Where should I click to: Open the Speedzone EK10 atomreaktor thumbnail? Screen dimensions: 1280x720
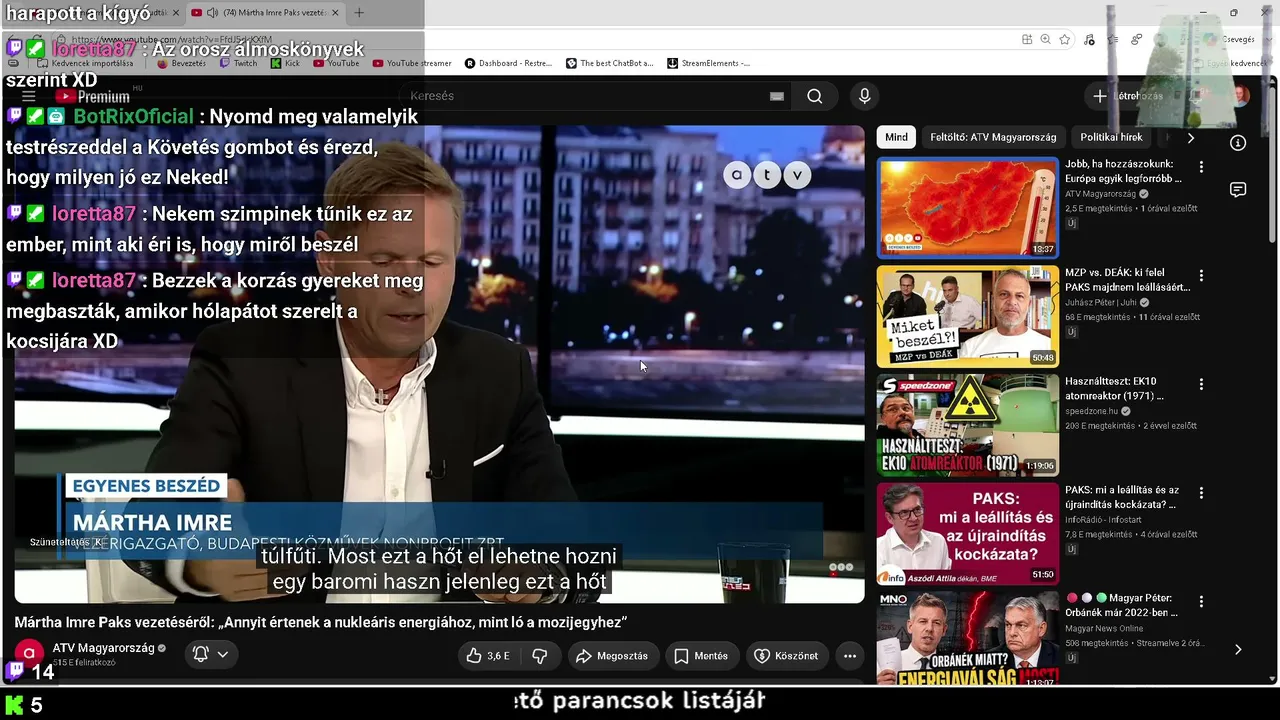click(967, 425)
